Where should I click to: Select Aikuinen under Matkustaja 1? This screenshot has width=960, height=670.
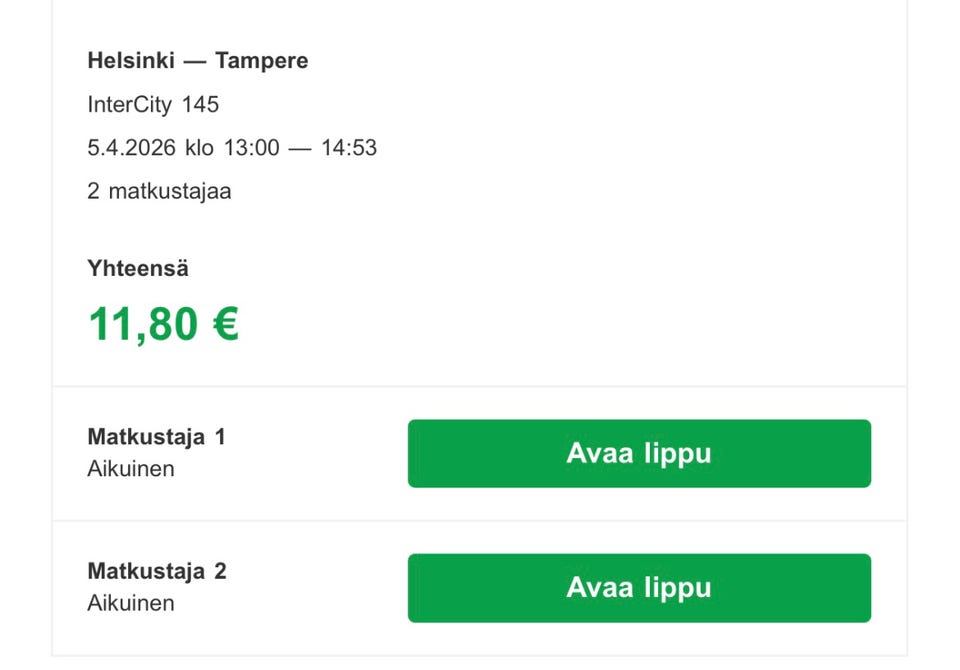click(131, 468)
